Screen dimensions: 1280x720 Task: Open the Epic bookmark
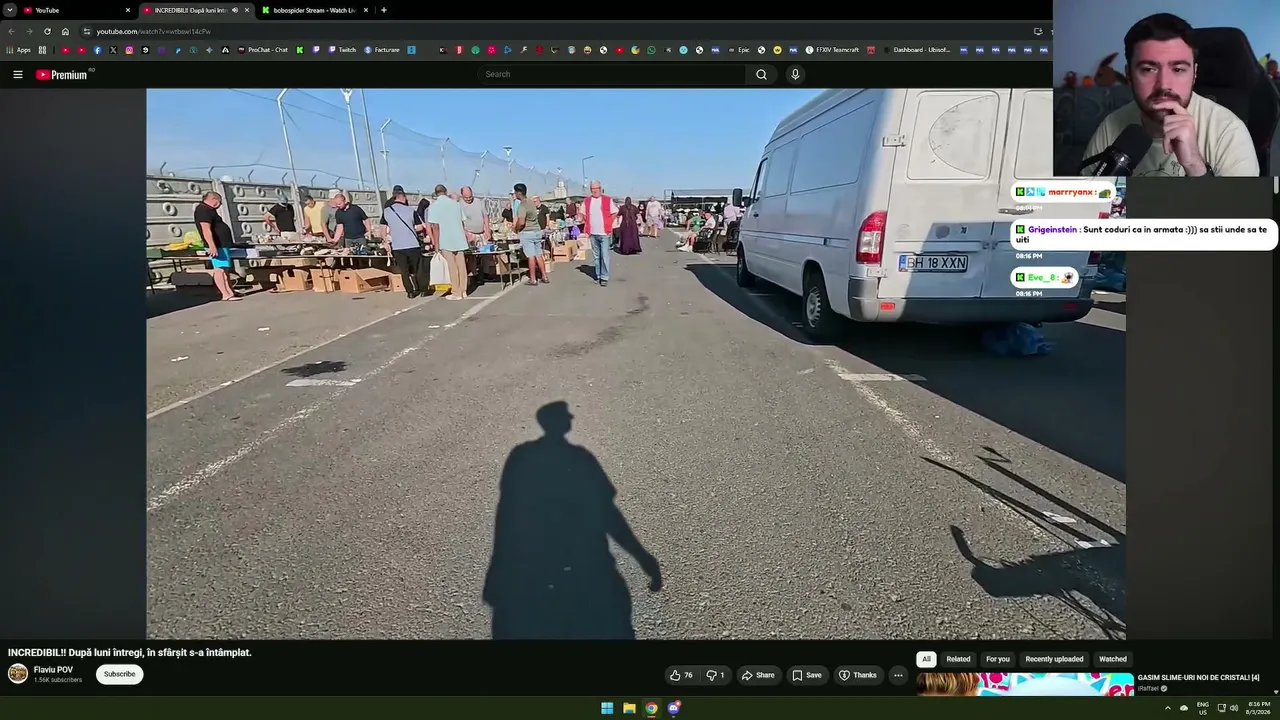coord(738,50)
